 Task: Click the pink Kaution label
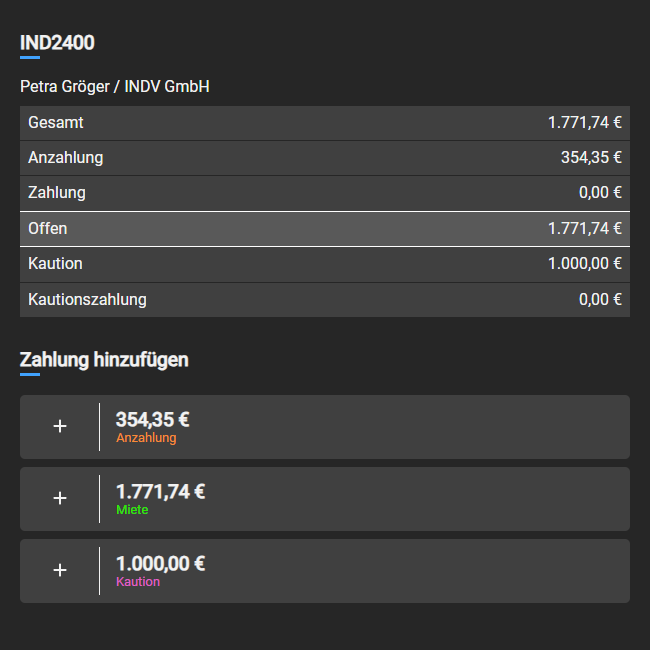[138, 582]
